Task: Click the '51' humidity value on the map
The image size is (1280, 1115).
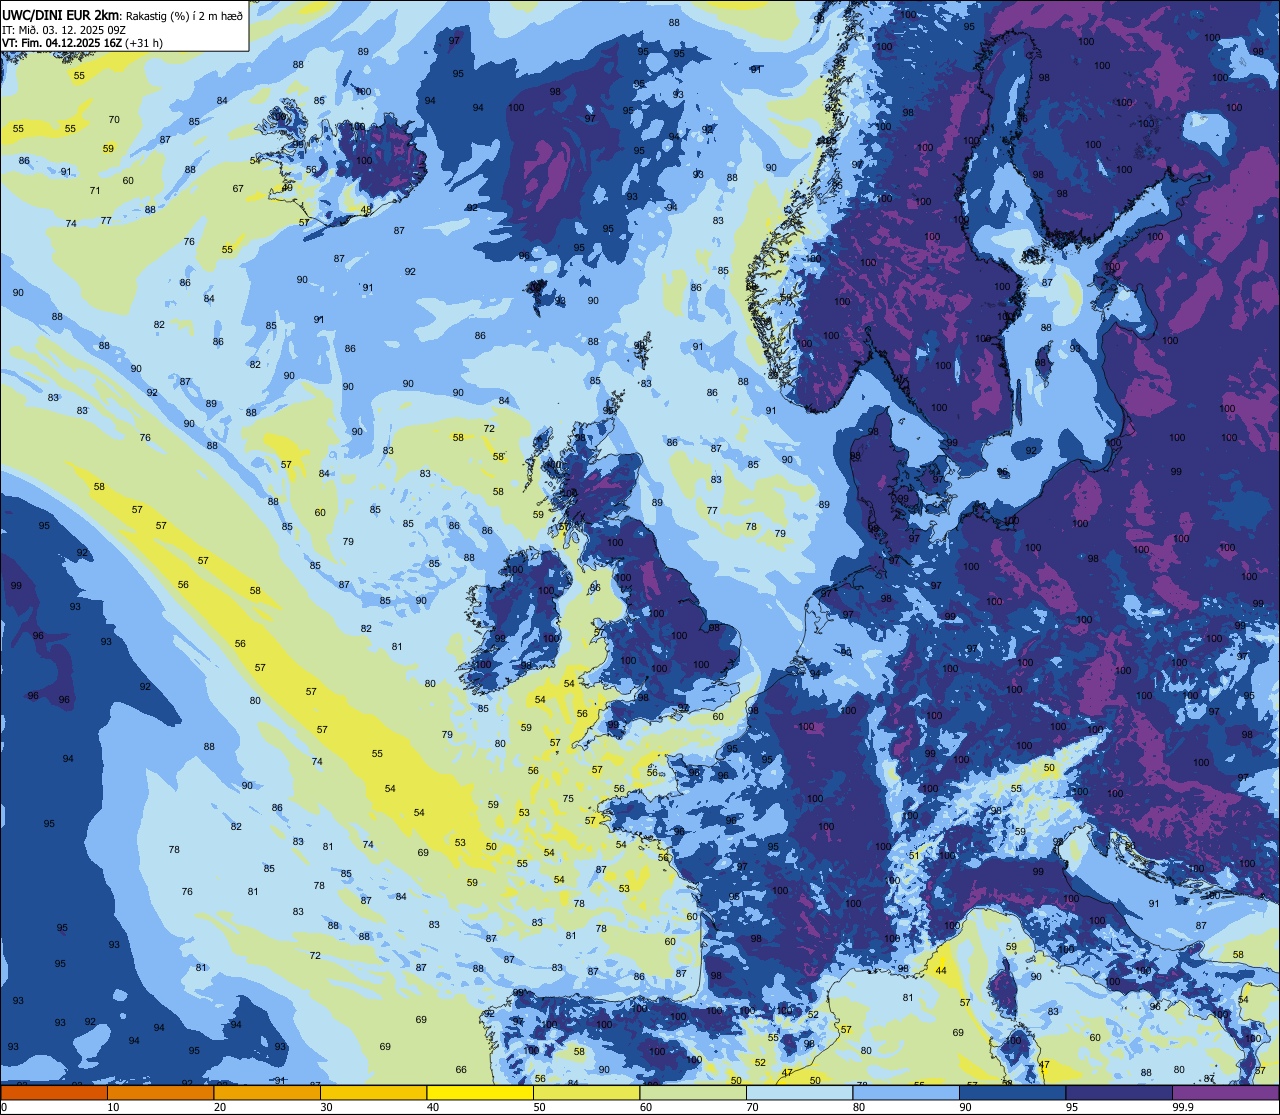Action: (x=914, y=855)
